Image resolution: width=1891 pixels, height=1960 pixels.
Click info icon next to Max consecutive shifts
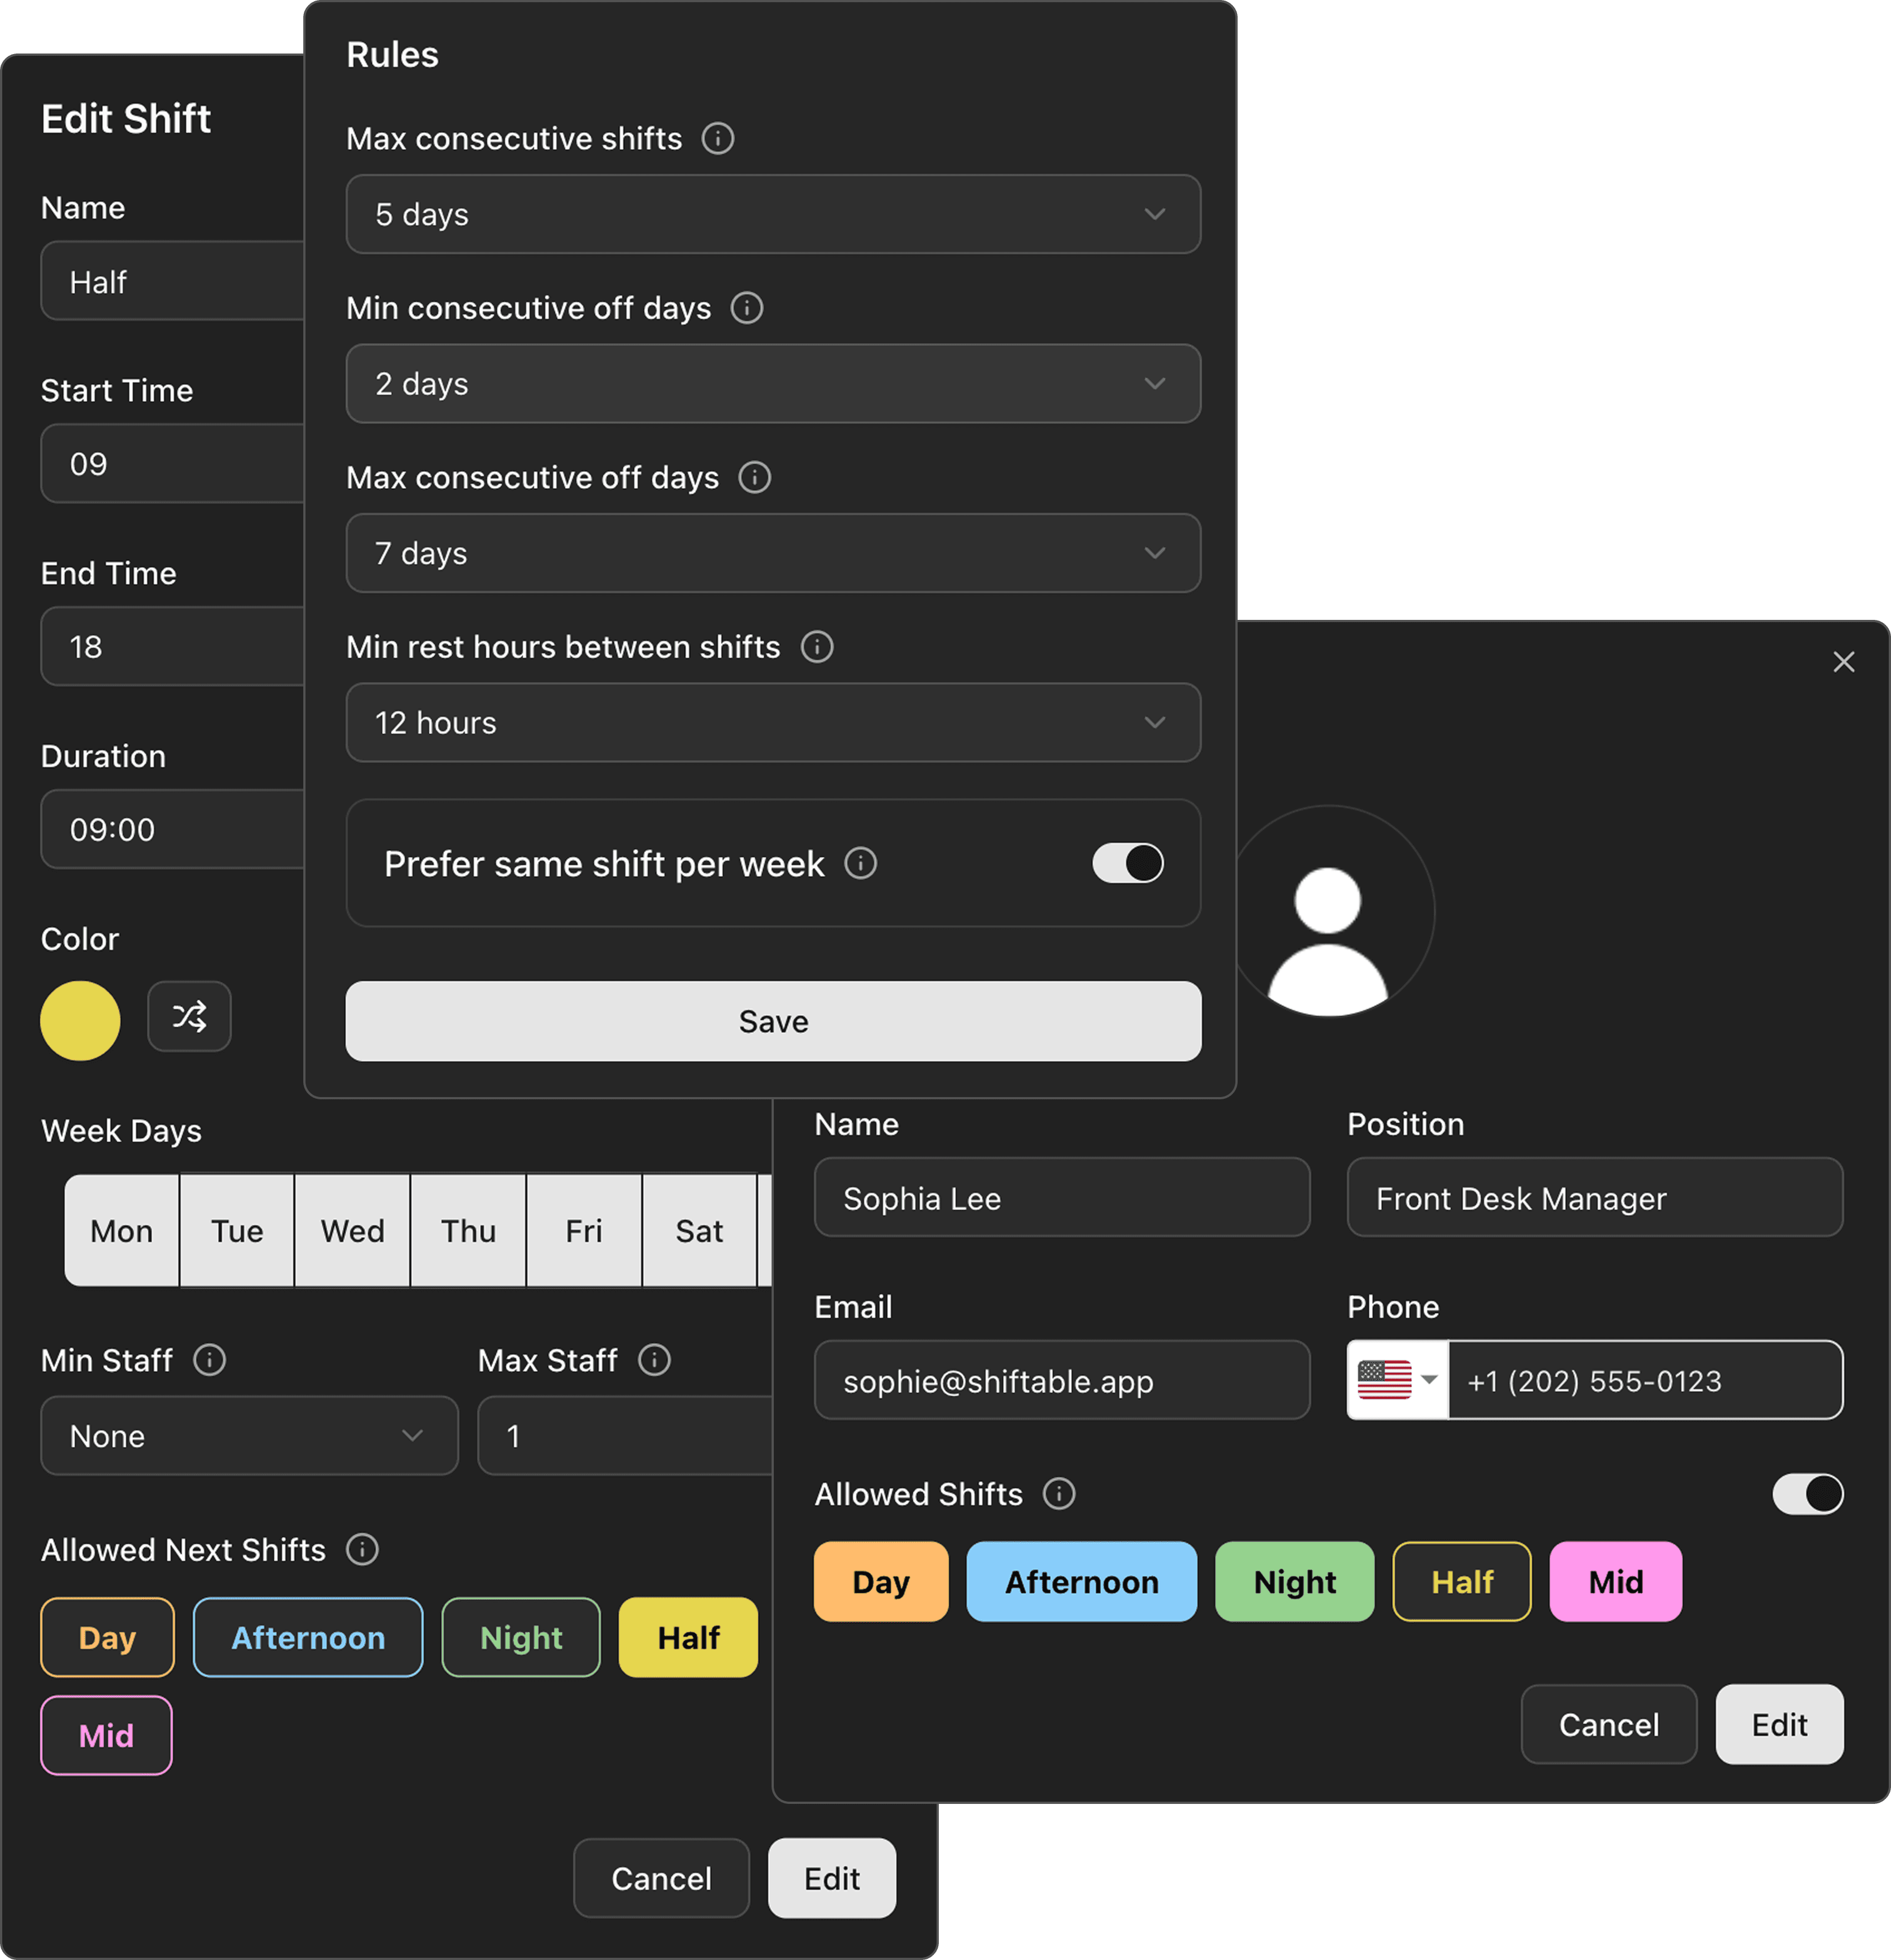pyautogui.click(x=717, y=138)
